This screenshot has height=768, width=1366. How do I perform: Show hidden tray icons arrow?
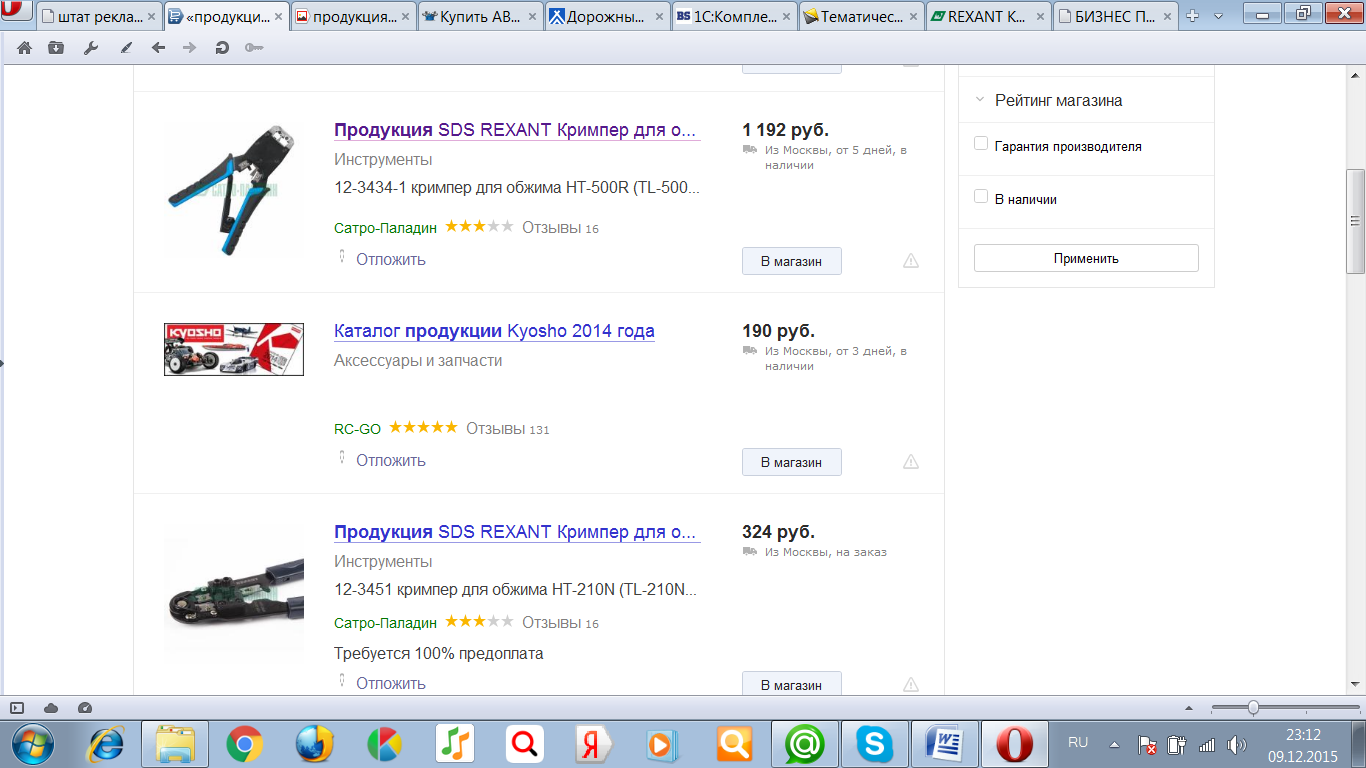tap(1114, 744)
